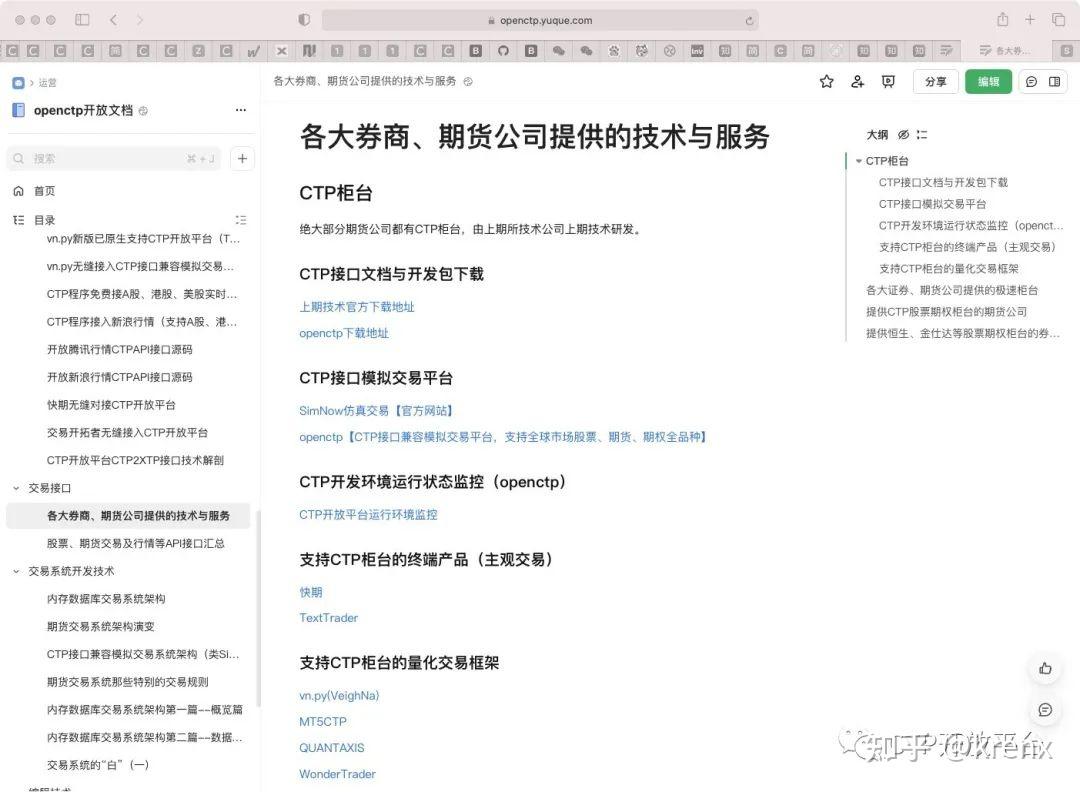Screen dimensions: 1080x792
Task: Like the document with thumbs-up icon
Action: [1045, 668]
